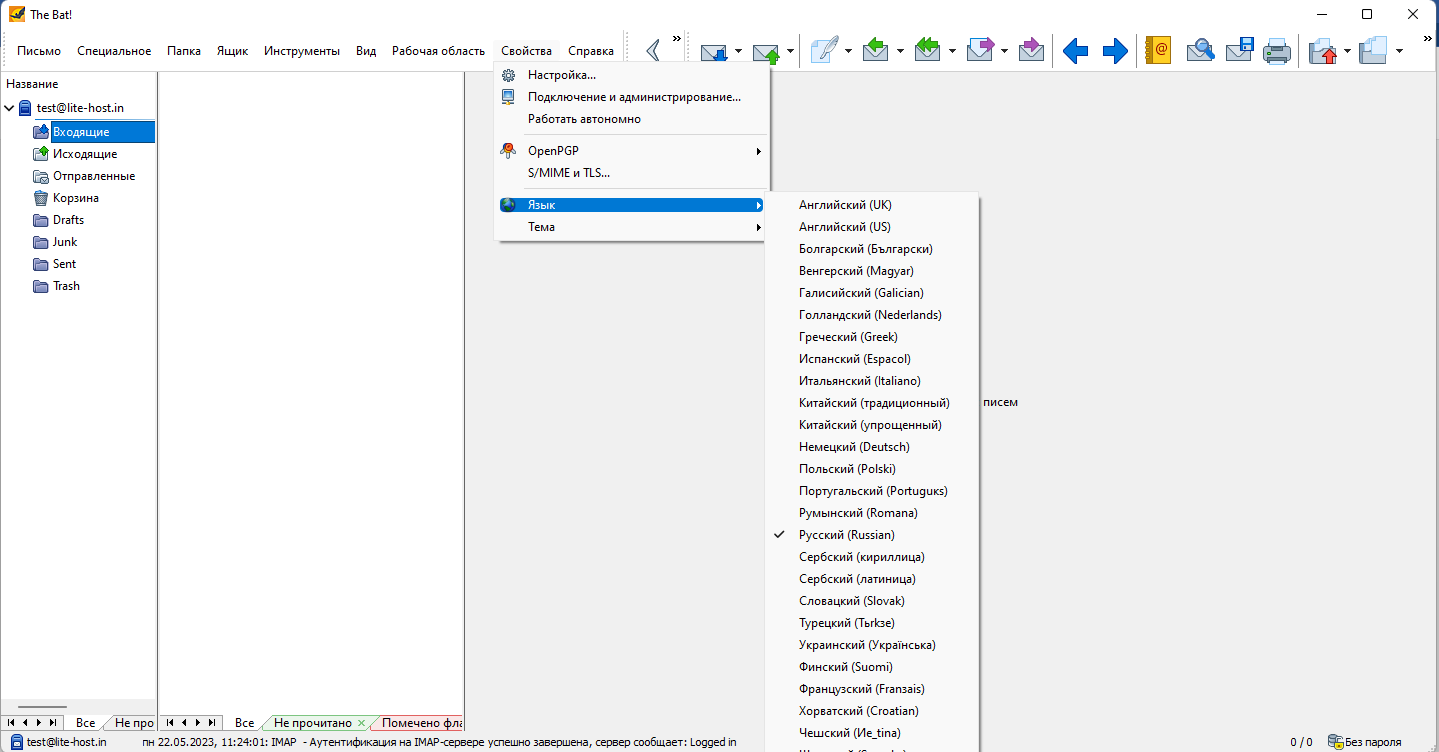1439x752 pixels.
Task: Go to next message blue right arrow
Action: coord(1115,51)
